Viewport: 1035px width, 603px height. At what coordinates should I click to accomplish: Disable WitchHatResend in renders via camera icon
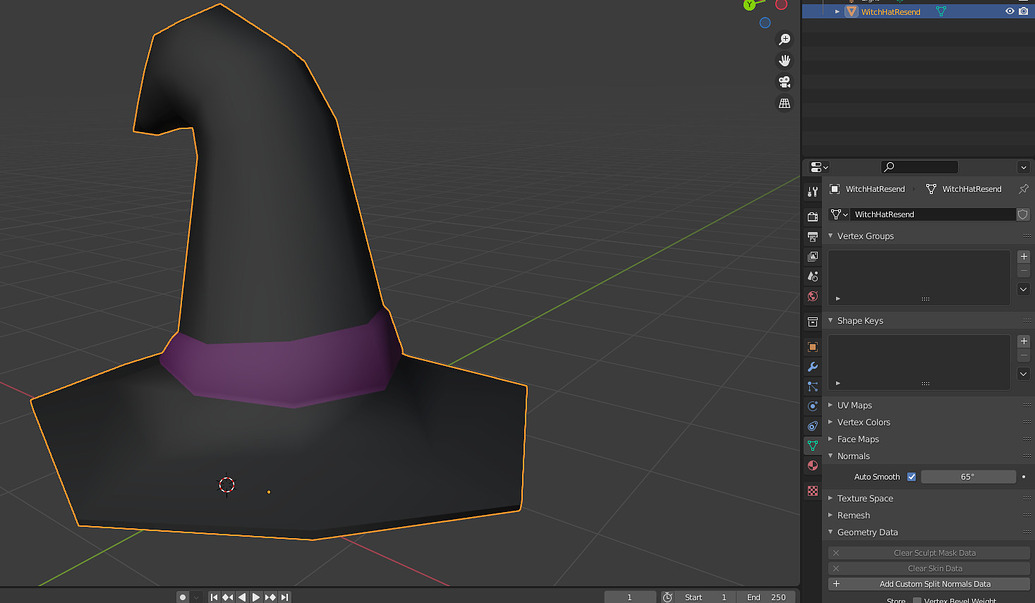click(1023, 11)
